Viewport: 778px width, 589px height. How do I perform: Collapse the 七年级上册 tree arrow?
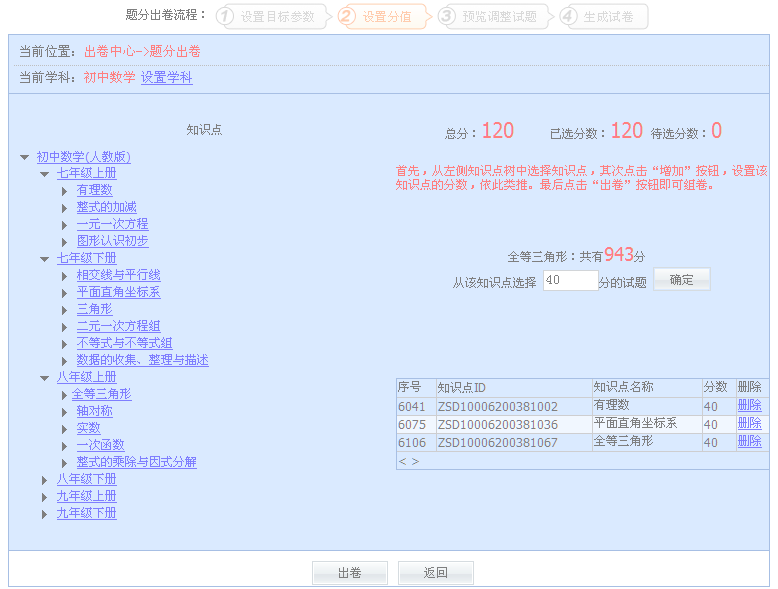pyautogui.click(x=44, y=174)
